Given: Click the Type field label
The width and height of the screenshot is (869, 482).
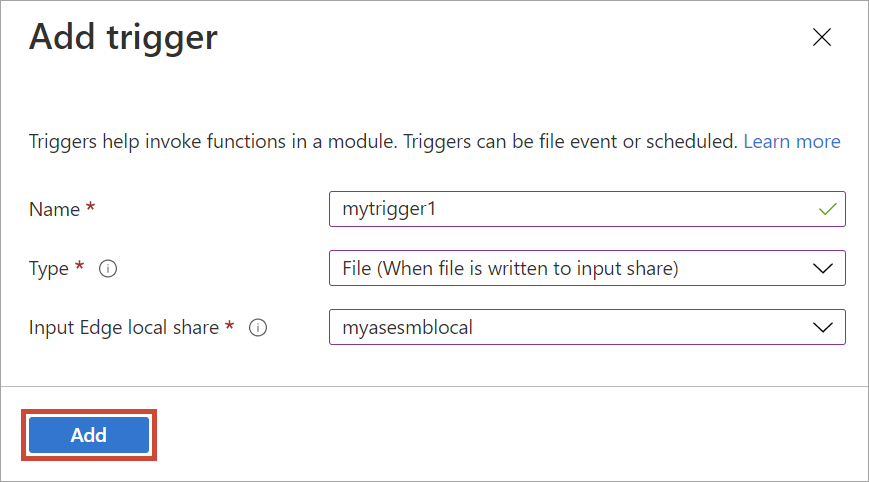Looking at the screenshot, I should [x=49, y=269].
